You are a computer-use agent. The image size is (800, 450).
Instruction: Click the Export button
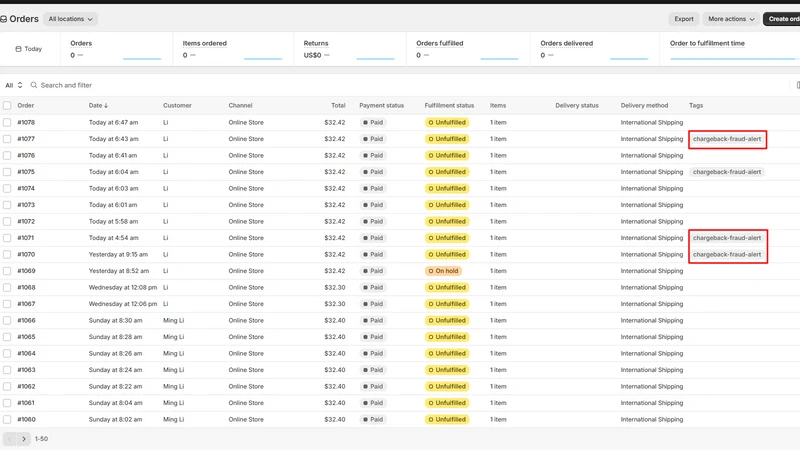pos(684,19)
